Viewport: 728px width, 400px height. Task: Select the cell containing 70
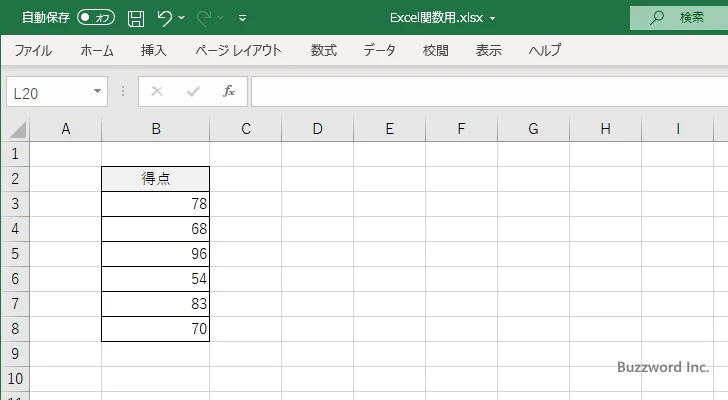pyautogui.click(x=156, y=329)
